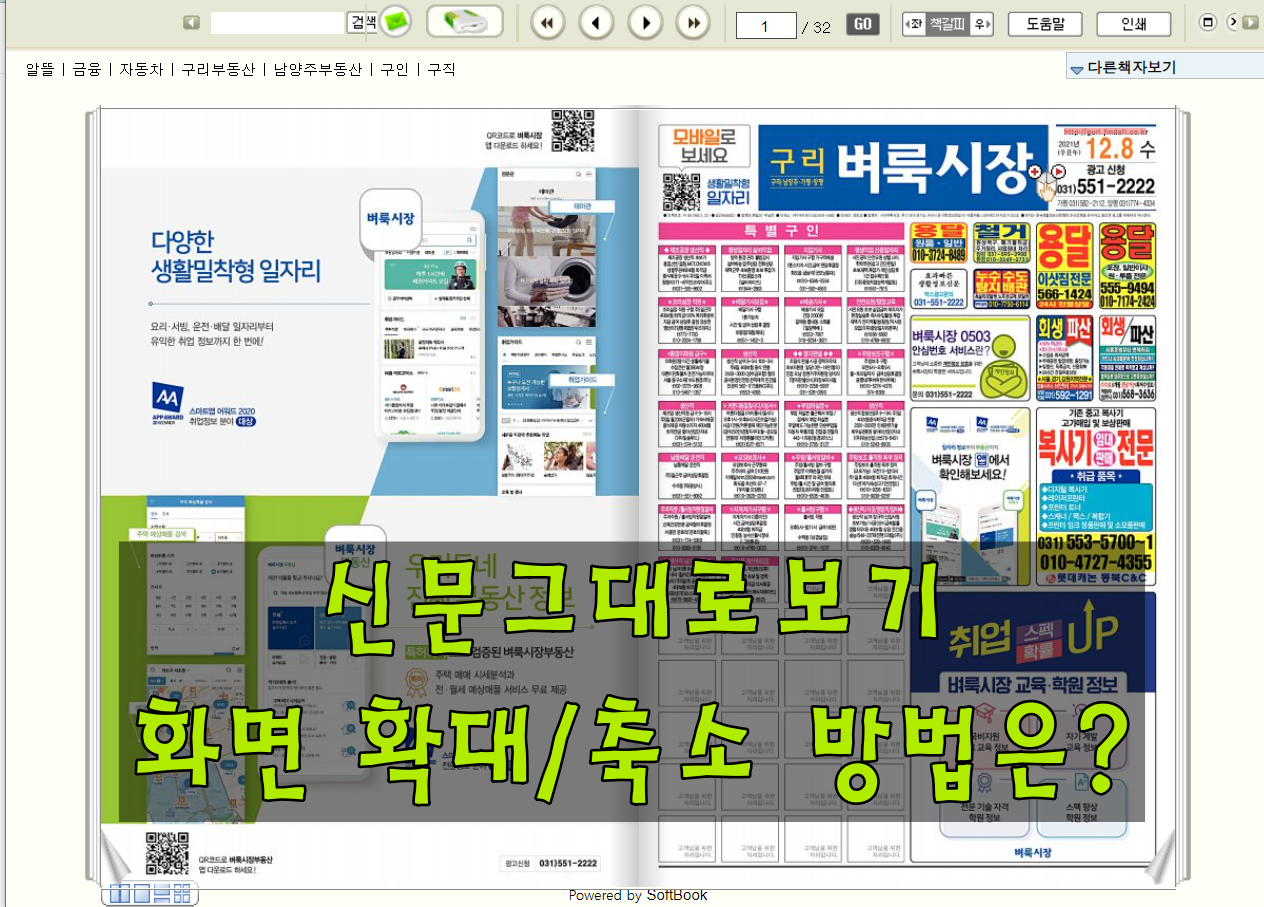Select the thumbnail grid view icon
This screenshot has height=907, width=1264.
(182, 894)
